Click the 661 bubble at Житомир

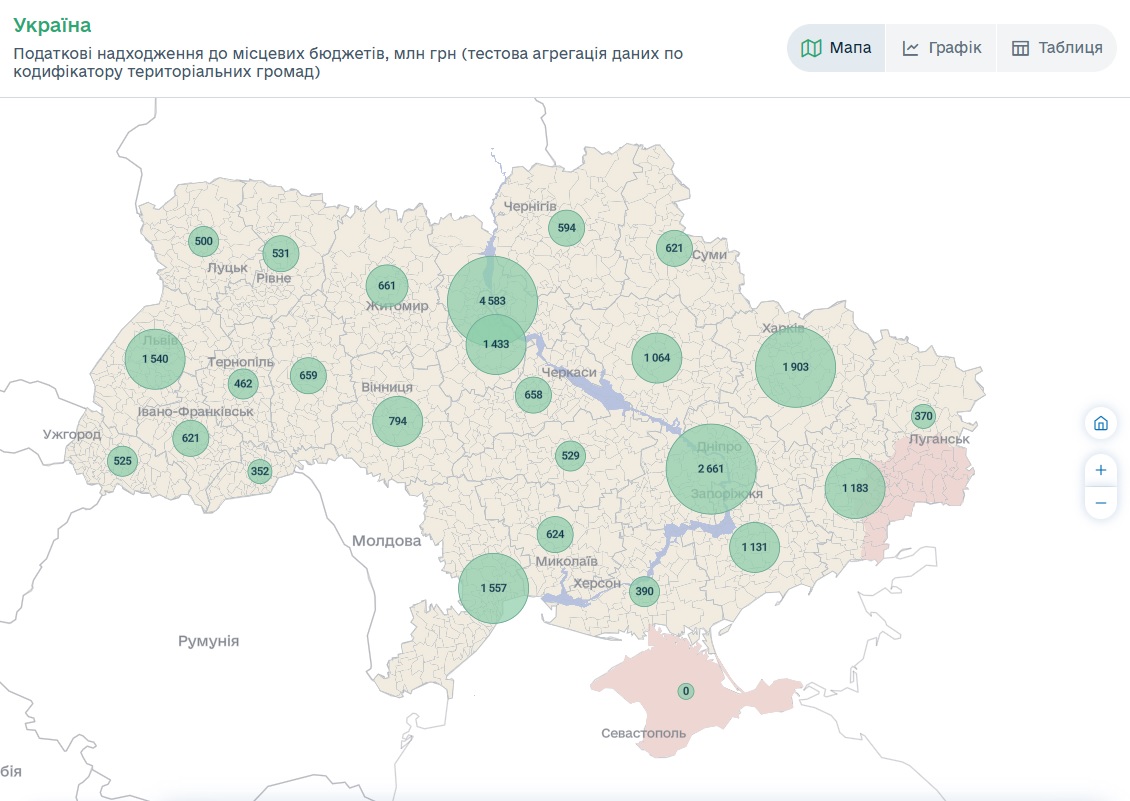[387, 286]
